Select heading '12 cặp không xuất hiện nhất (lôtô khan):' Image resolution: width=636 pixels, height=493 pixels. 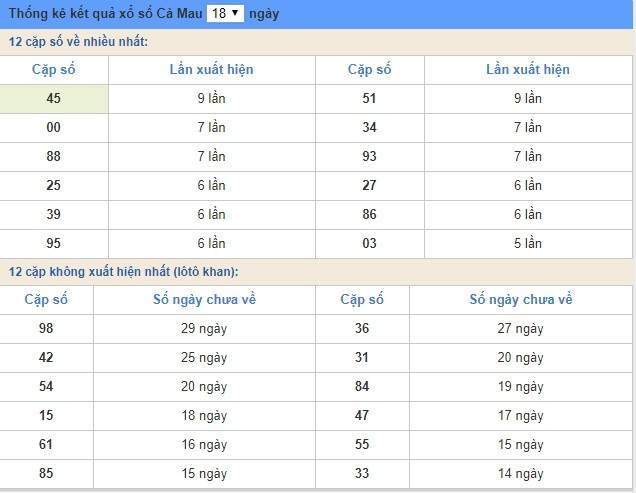[x=124, y=271]
